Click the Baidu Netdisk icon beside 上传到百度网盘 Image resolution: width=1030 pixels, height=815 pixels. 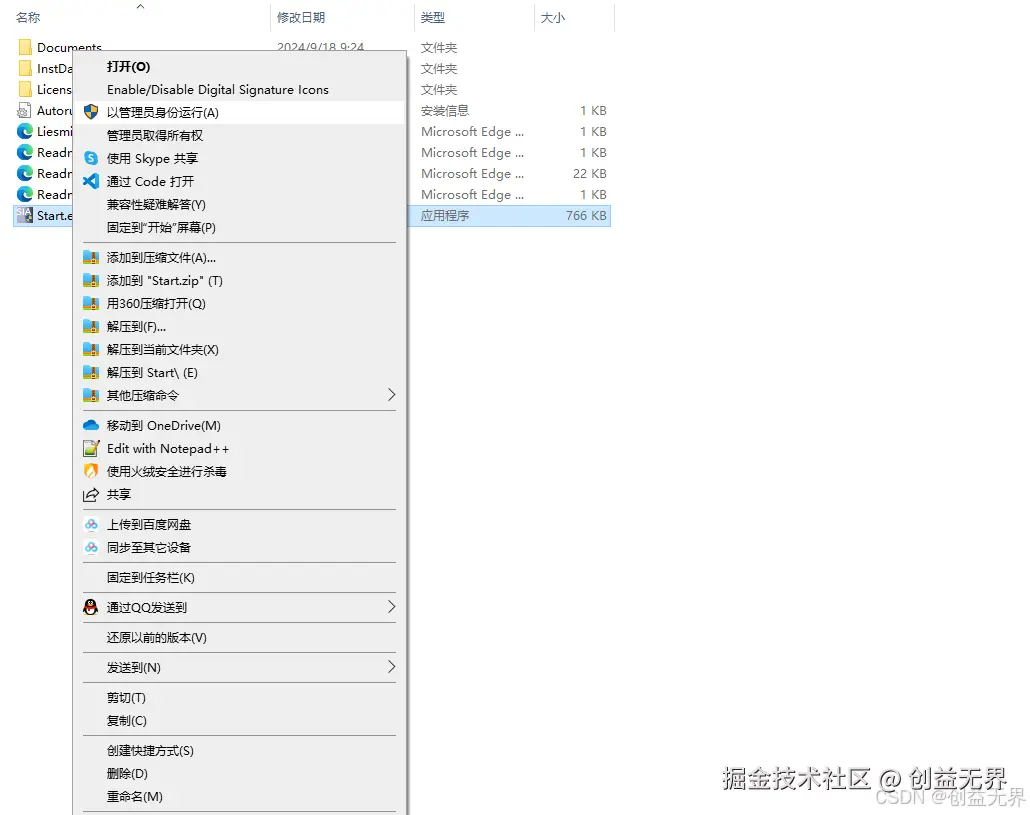pos(91,524)
